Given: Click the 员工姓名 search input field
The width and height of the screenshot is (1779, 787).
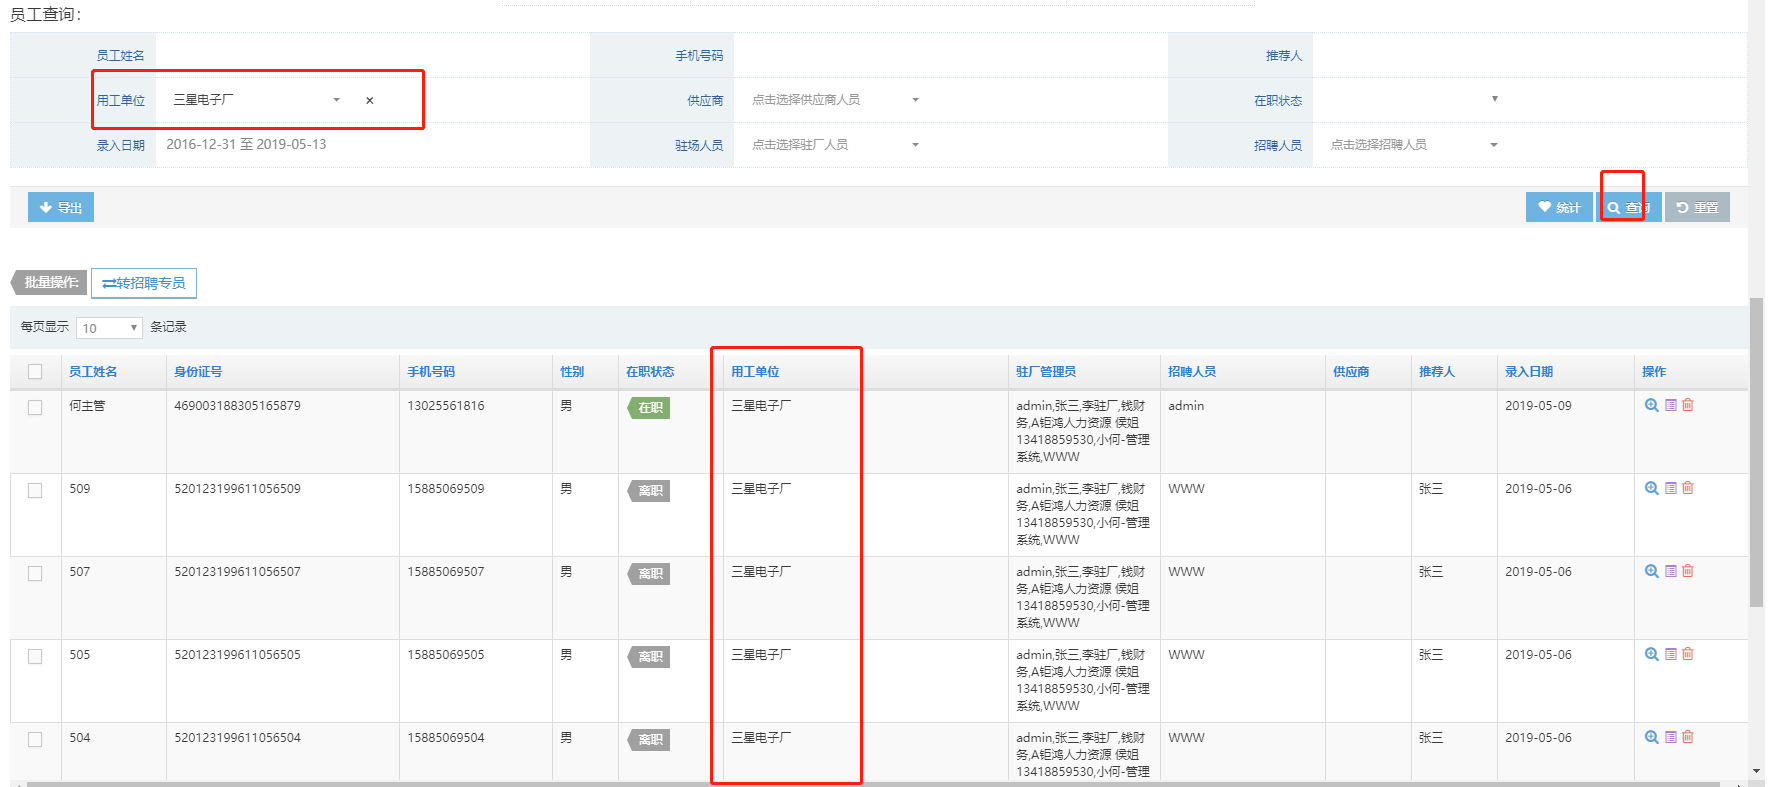Looking at the screenshot, I should 370,56.
